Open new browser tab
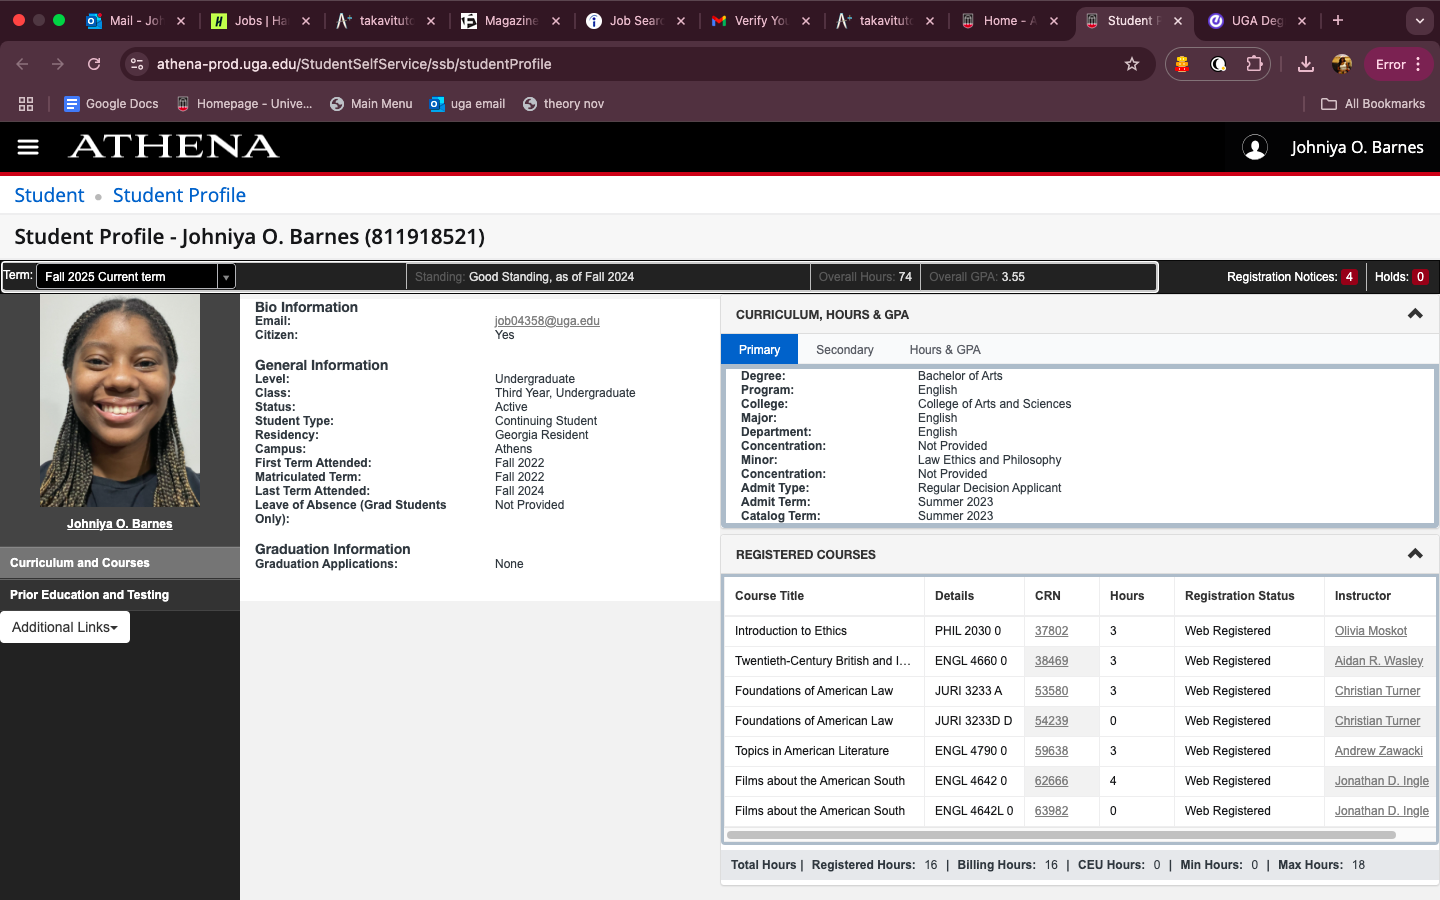1440x900 pixels. tap(1338, 20)
